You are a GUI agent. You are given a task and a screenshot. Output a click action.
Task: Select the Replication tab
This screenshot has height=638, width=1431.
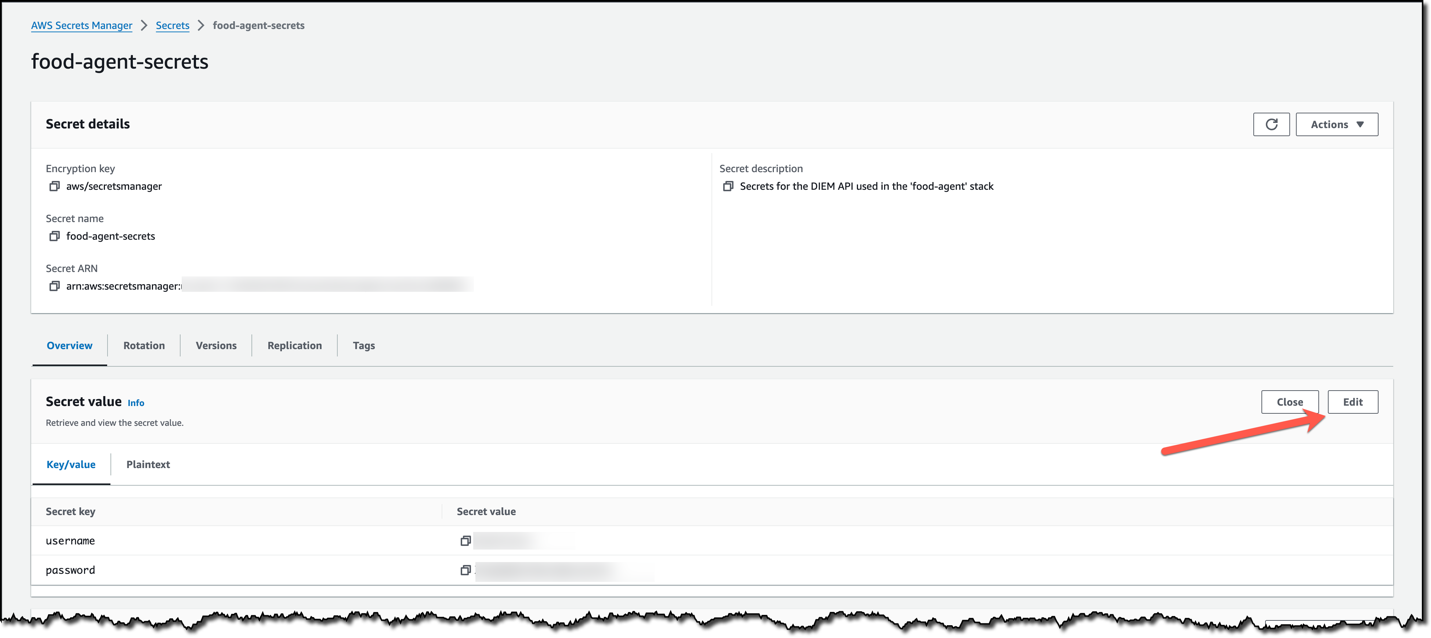[294, 345]
